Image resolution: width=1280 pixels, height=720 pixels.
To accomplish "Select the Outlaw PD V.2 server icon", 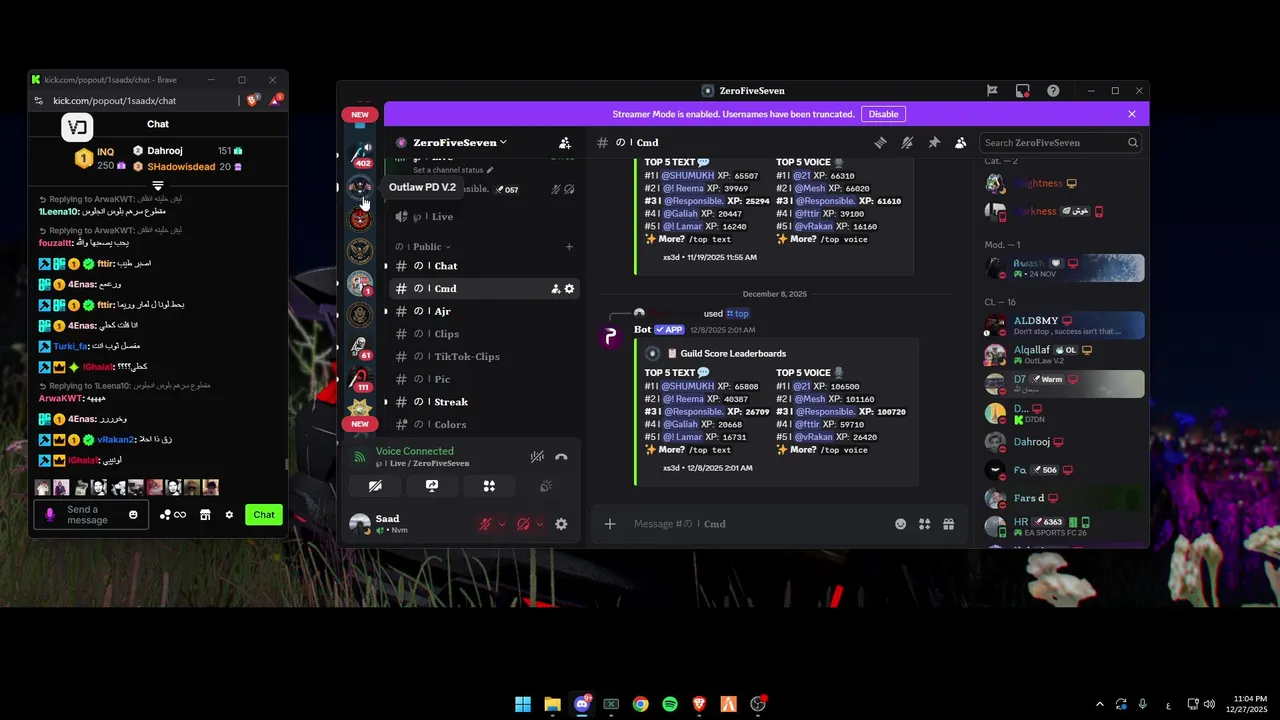I will click(360, 187).
